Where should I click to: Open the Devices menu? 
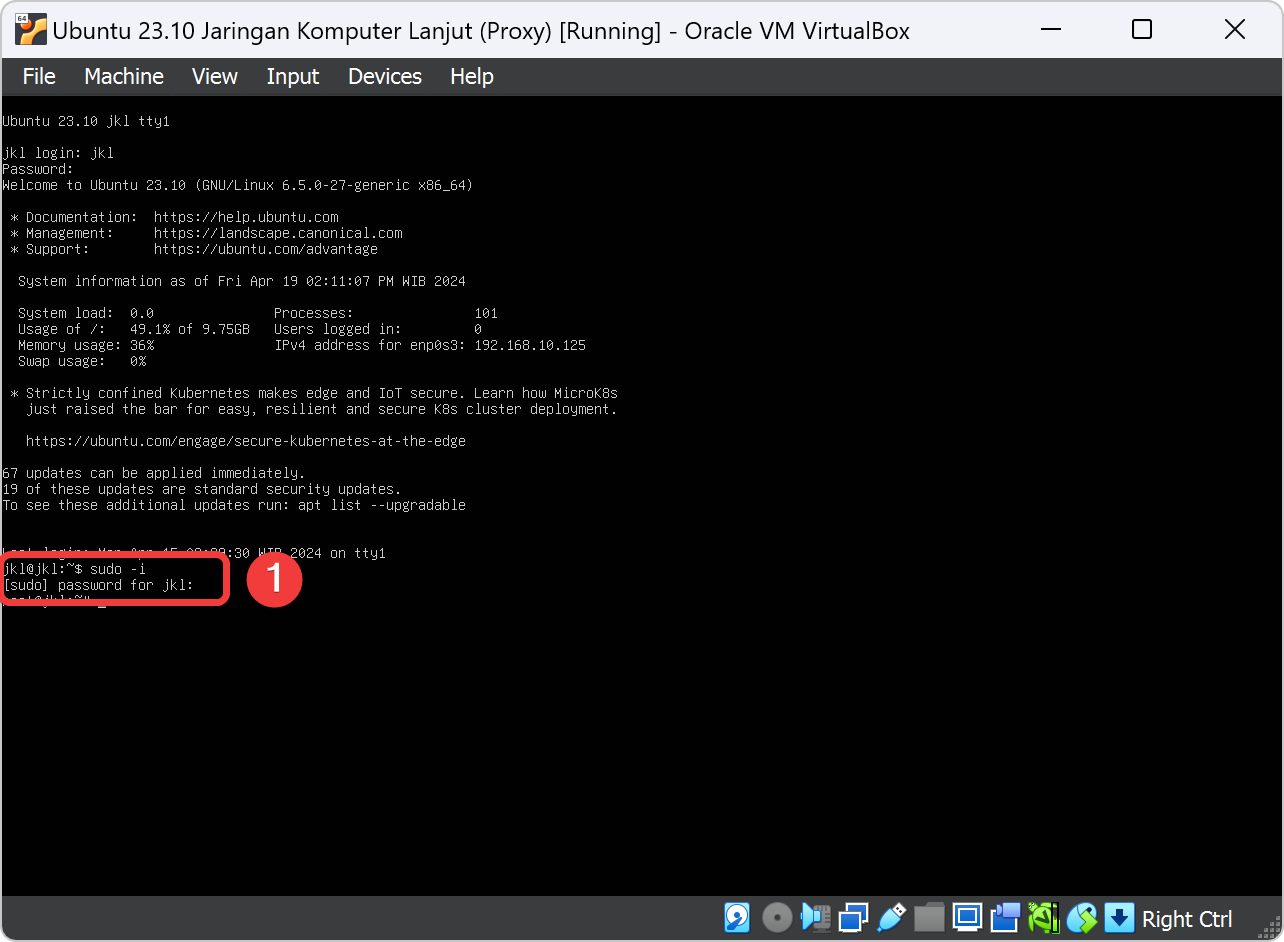[x=385, y=76]
